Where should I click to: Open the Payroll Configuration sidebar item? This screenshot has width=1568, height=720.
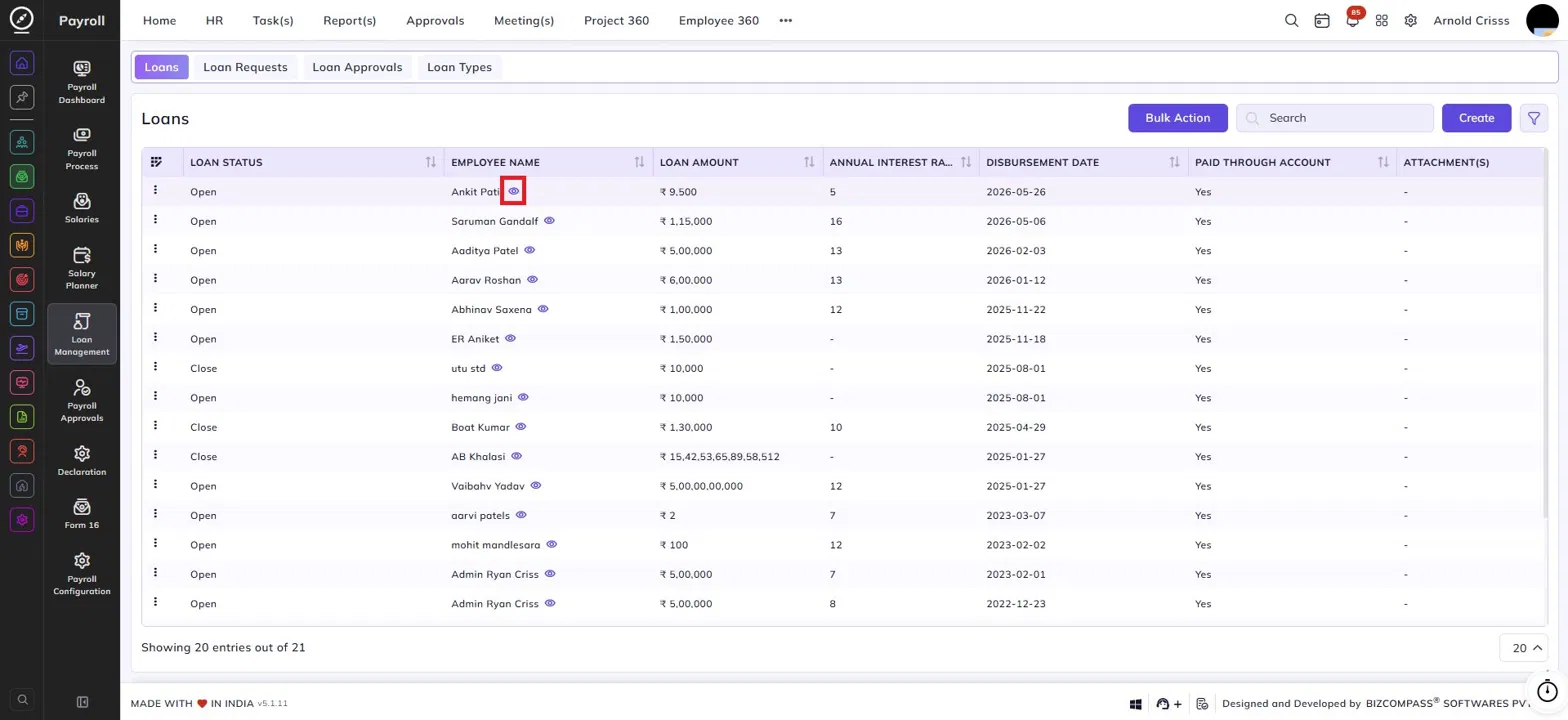(82, 574)
